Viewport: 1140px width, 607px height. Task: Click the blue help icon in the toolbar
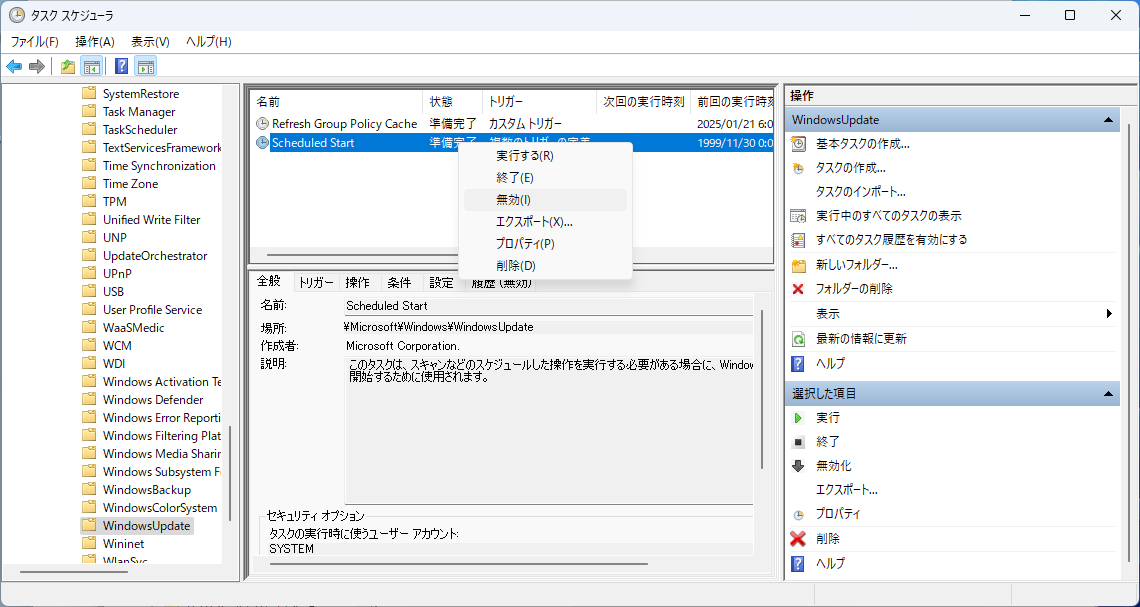click(121, 67)
